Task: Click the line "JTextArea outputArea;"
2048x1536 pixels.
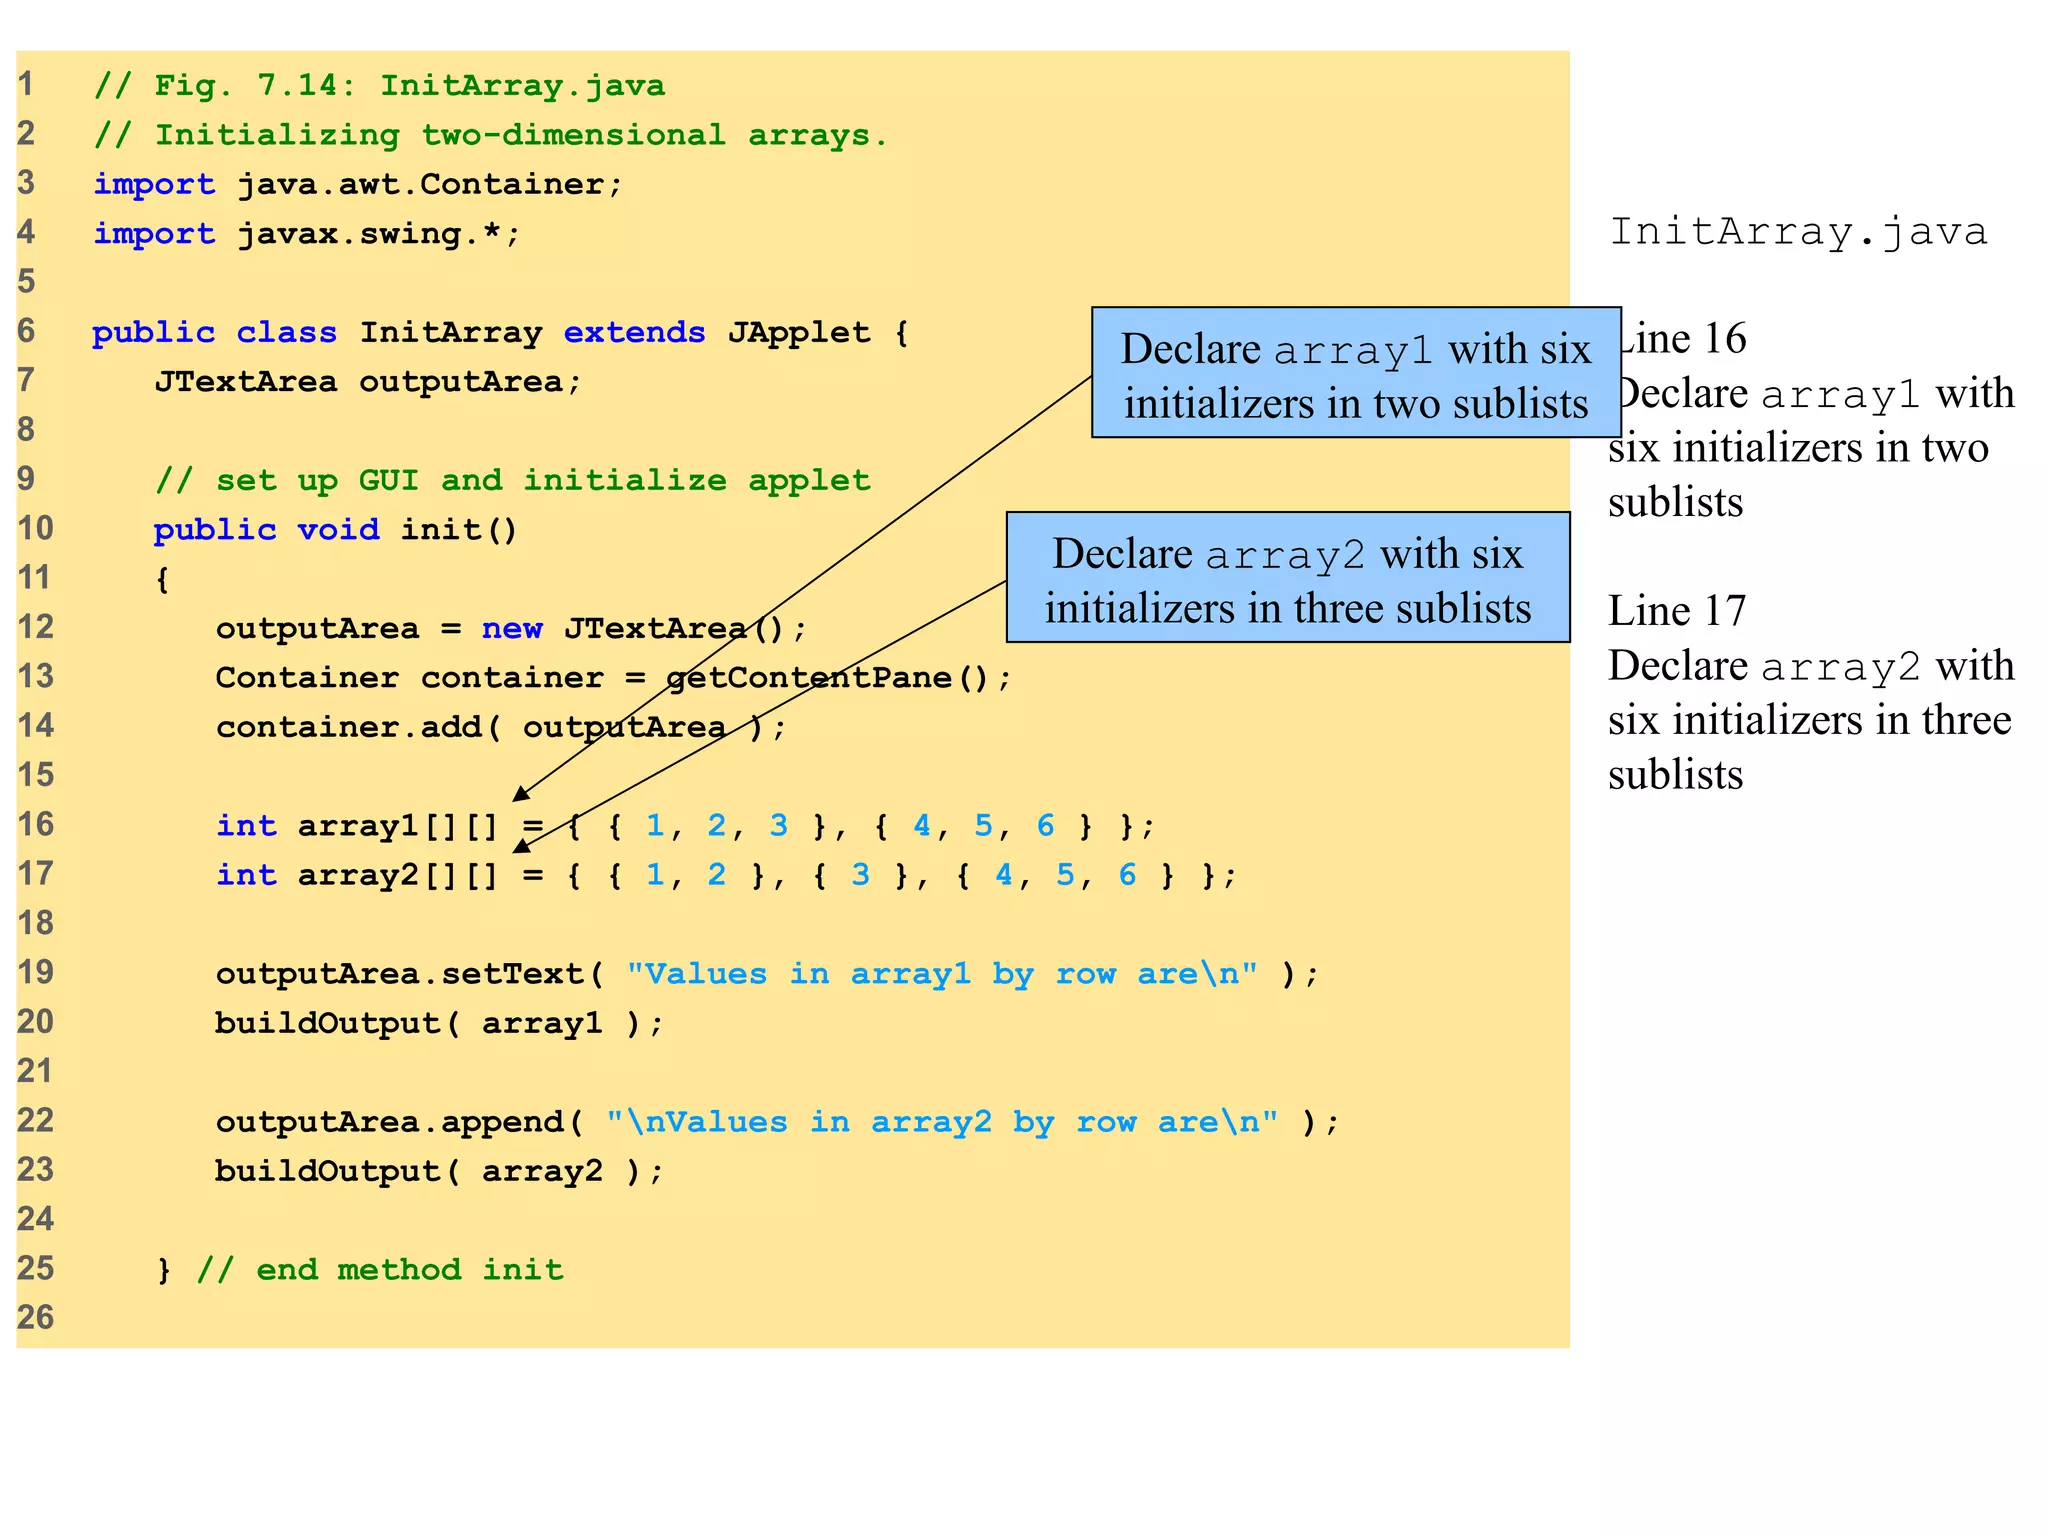Action: [x=368, y=381]
